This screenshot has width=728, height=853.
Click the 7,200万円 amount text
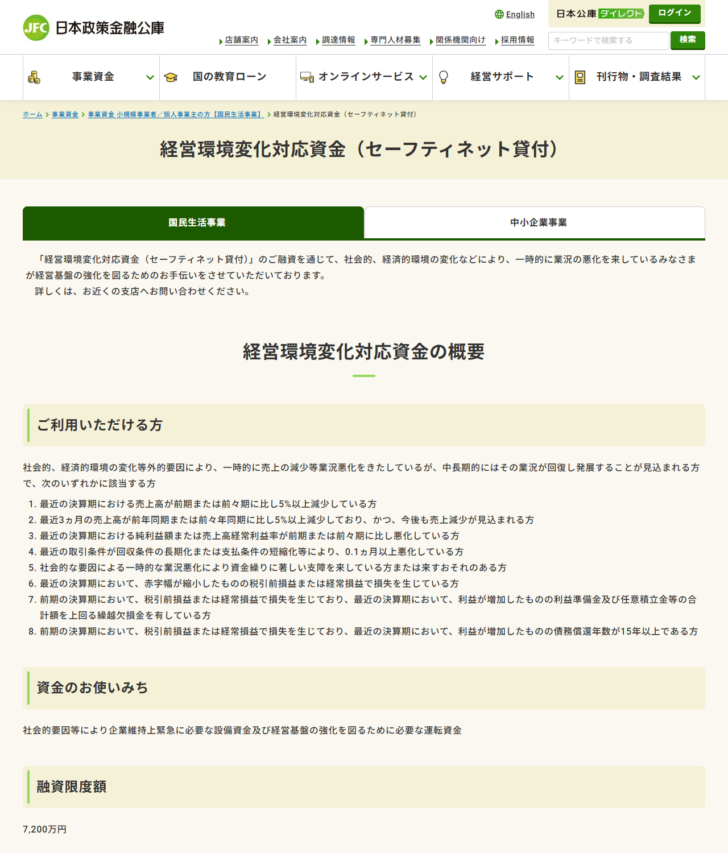tap(45, 830)
